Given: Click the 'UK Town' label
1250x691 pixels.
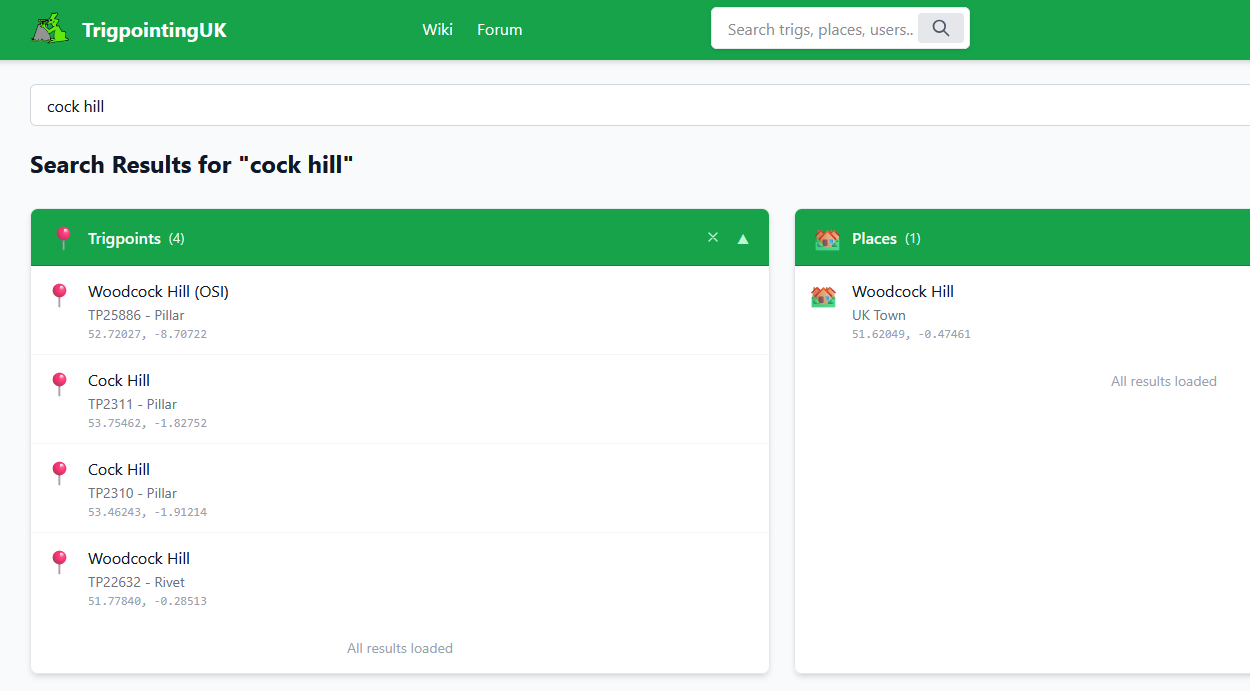Looking at the screenshot, I should (x=879, y=315).
